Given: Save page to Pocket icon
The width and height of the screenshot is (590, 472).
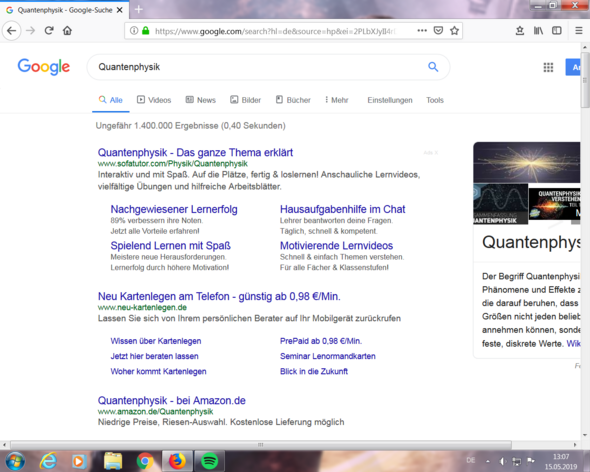Looking at the screenshot, I should [438, 30].
